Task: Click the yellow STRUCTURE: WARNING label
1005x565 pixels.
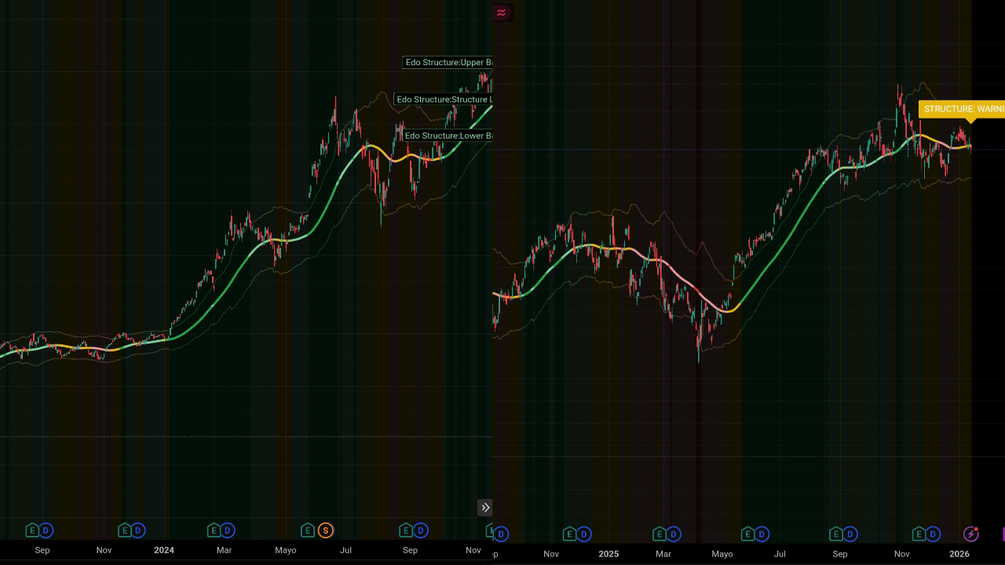Action: point(961,110)
